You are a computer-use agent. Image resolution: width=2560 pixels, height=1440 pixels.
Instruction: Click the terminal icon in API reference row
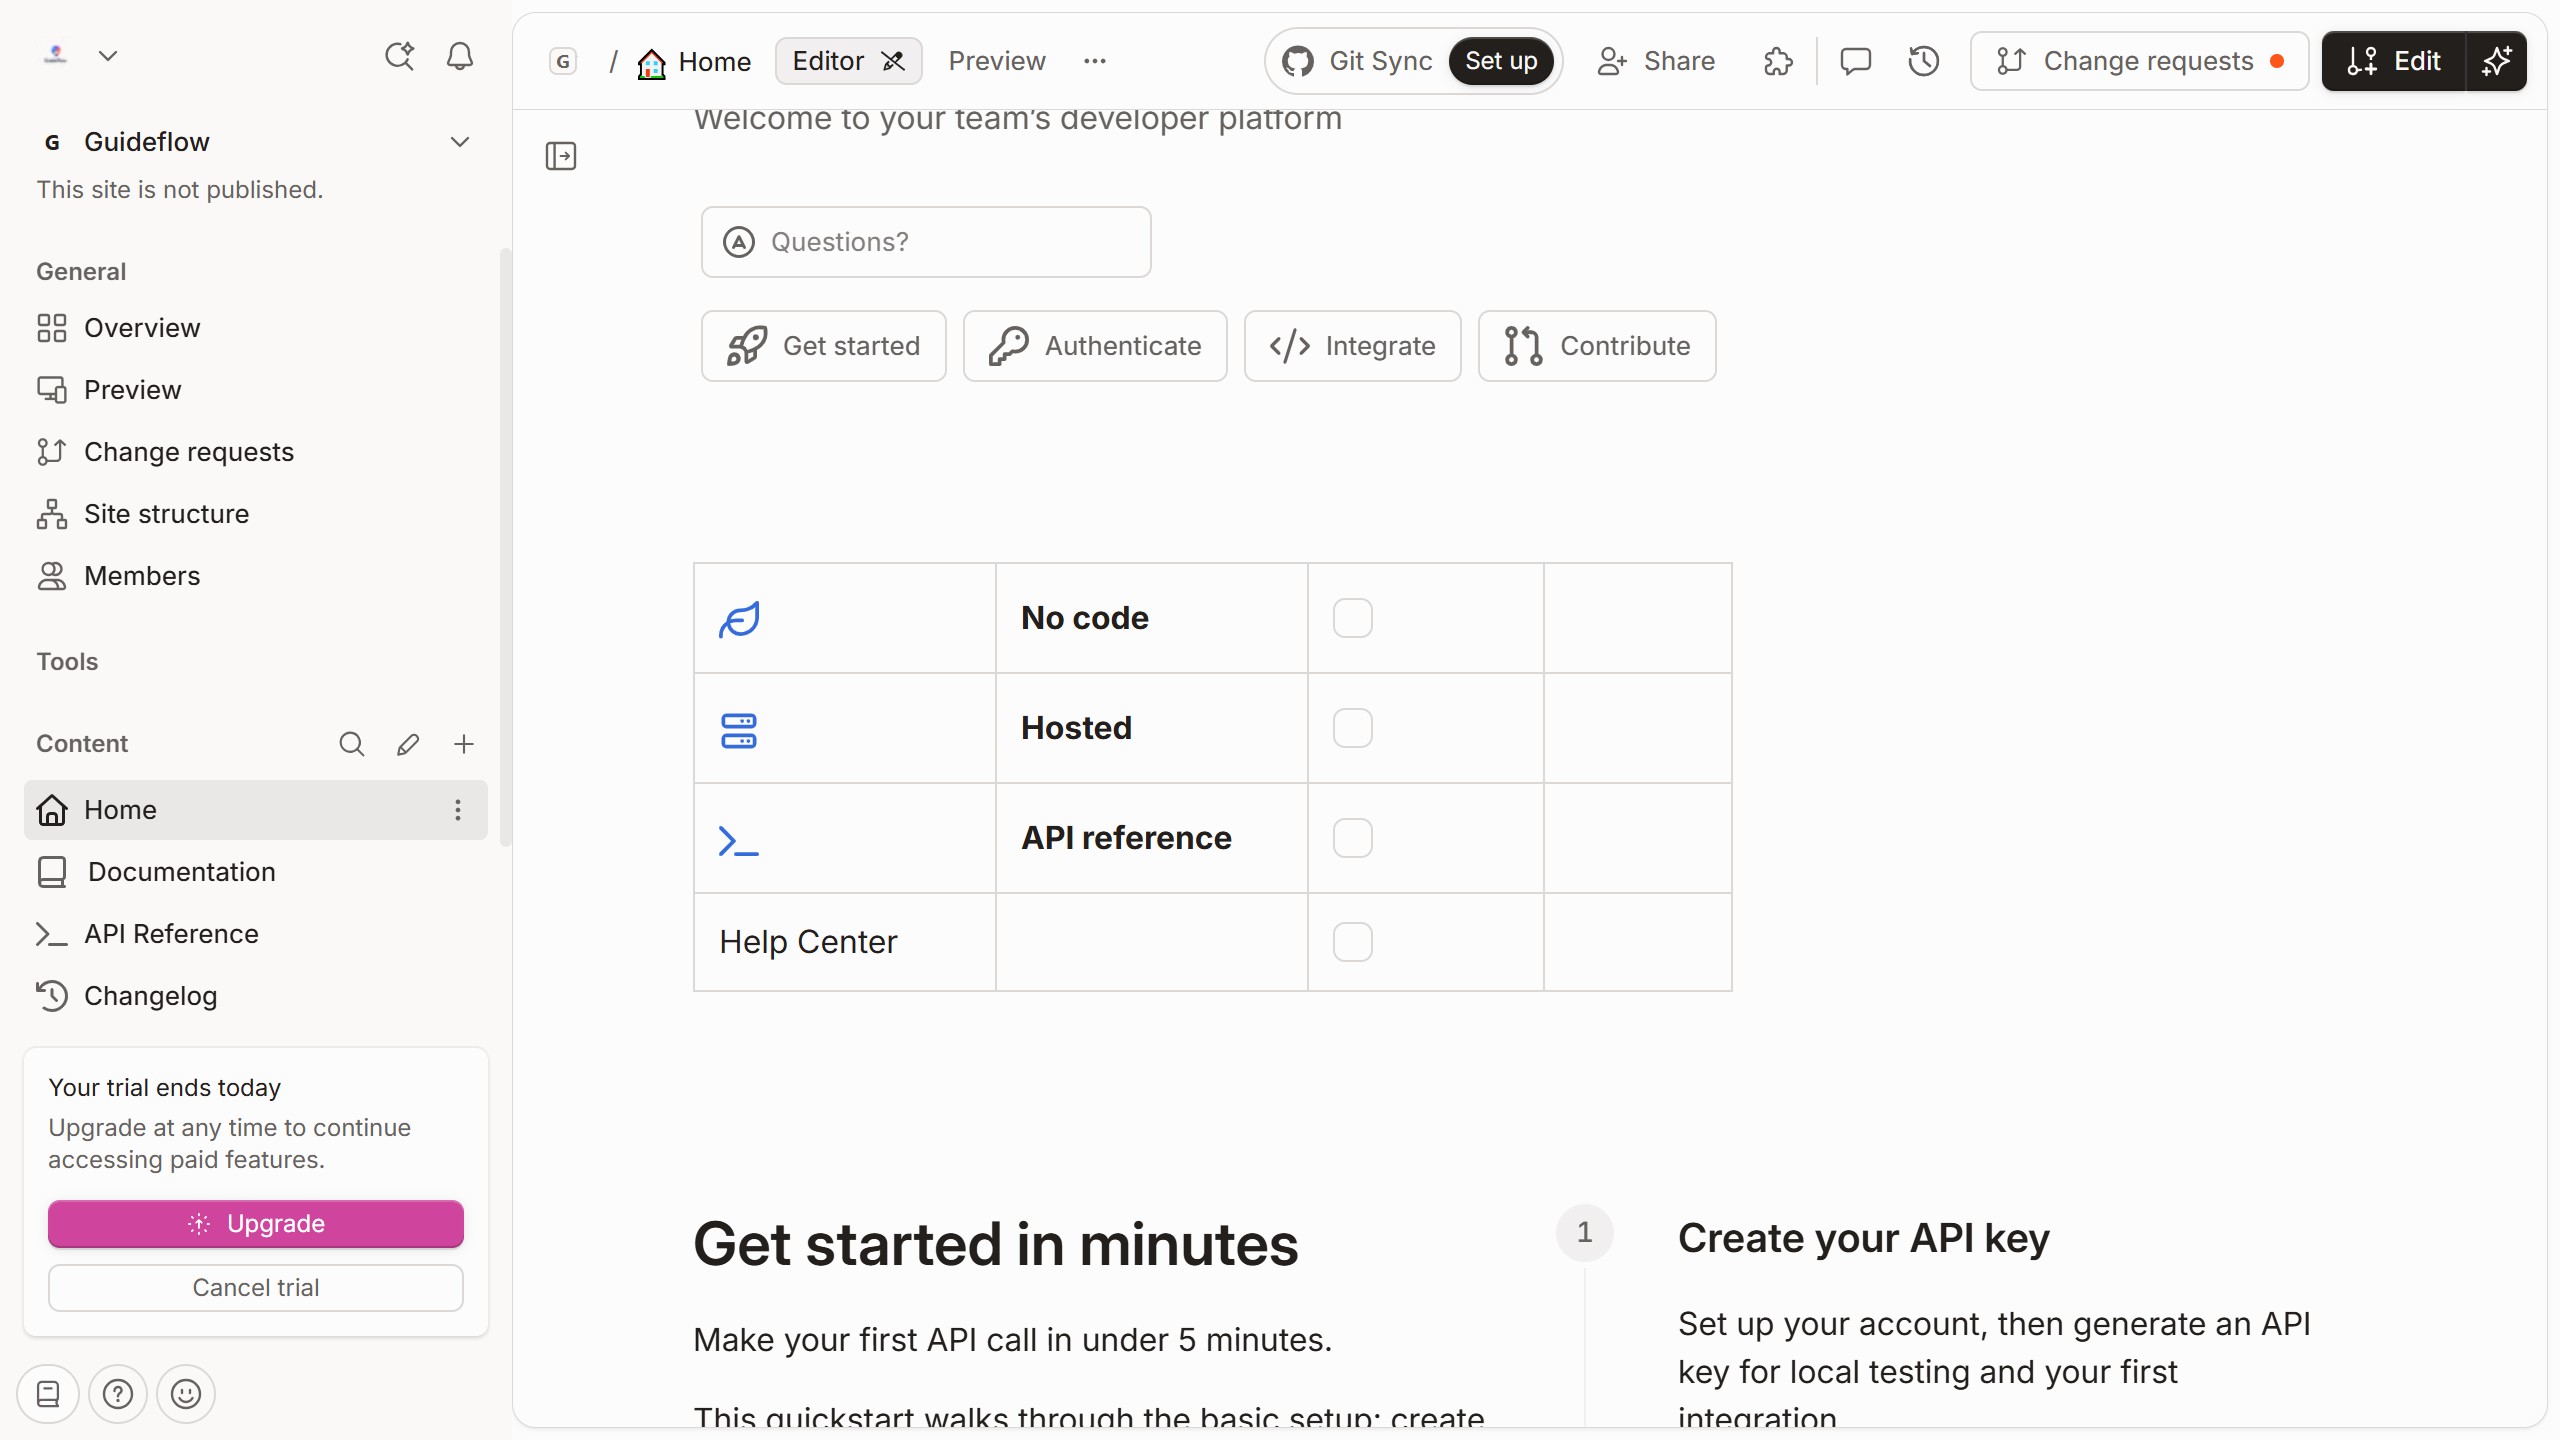[739, 841]
